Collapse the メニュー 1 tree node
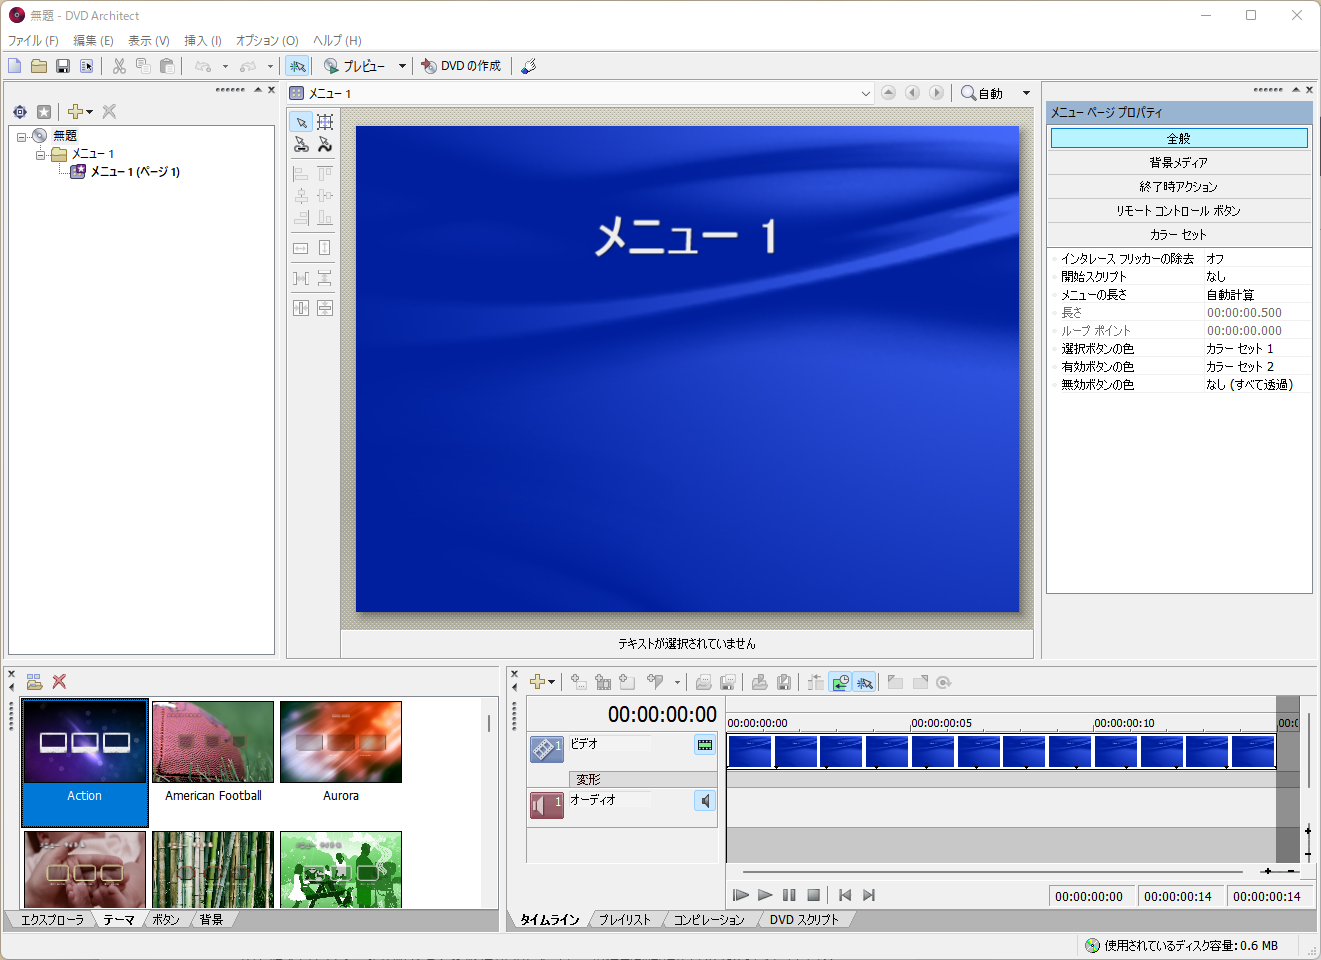 [x=41, y=153]
